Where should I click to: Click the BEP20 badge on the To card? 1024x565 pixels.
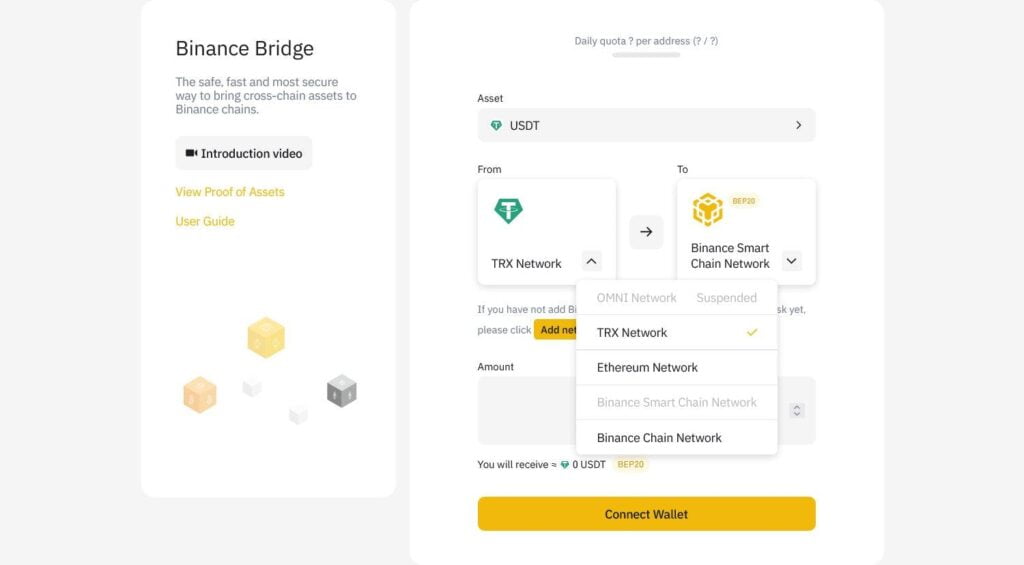[x=744, y=201]
